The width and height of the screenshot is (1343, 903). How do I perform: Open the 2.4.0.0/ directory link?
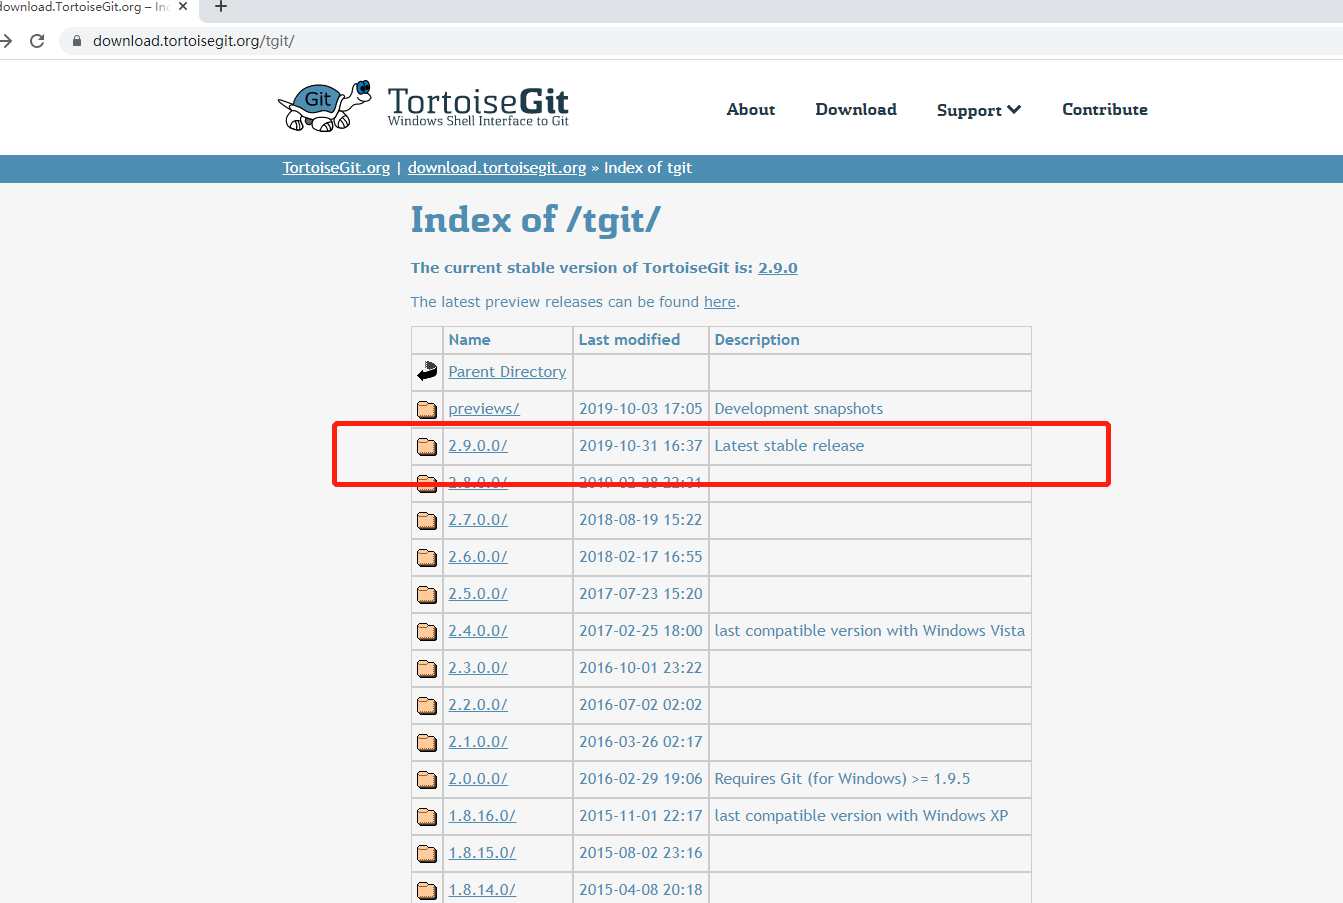point(478,631)
